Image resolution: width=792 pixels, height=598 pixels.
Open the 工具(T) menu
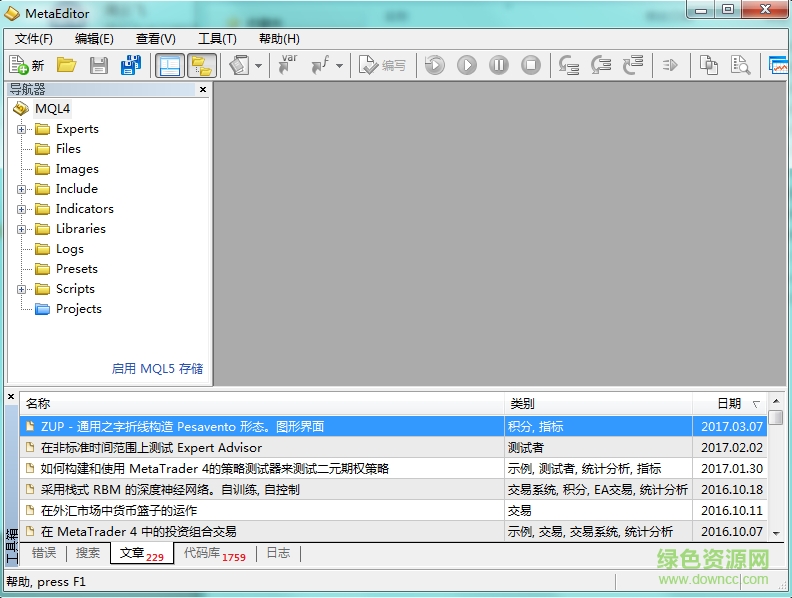click(217, 38)
